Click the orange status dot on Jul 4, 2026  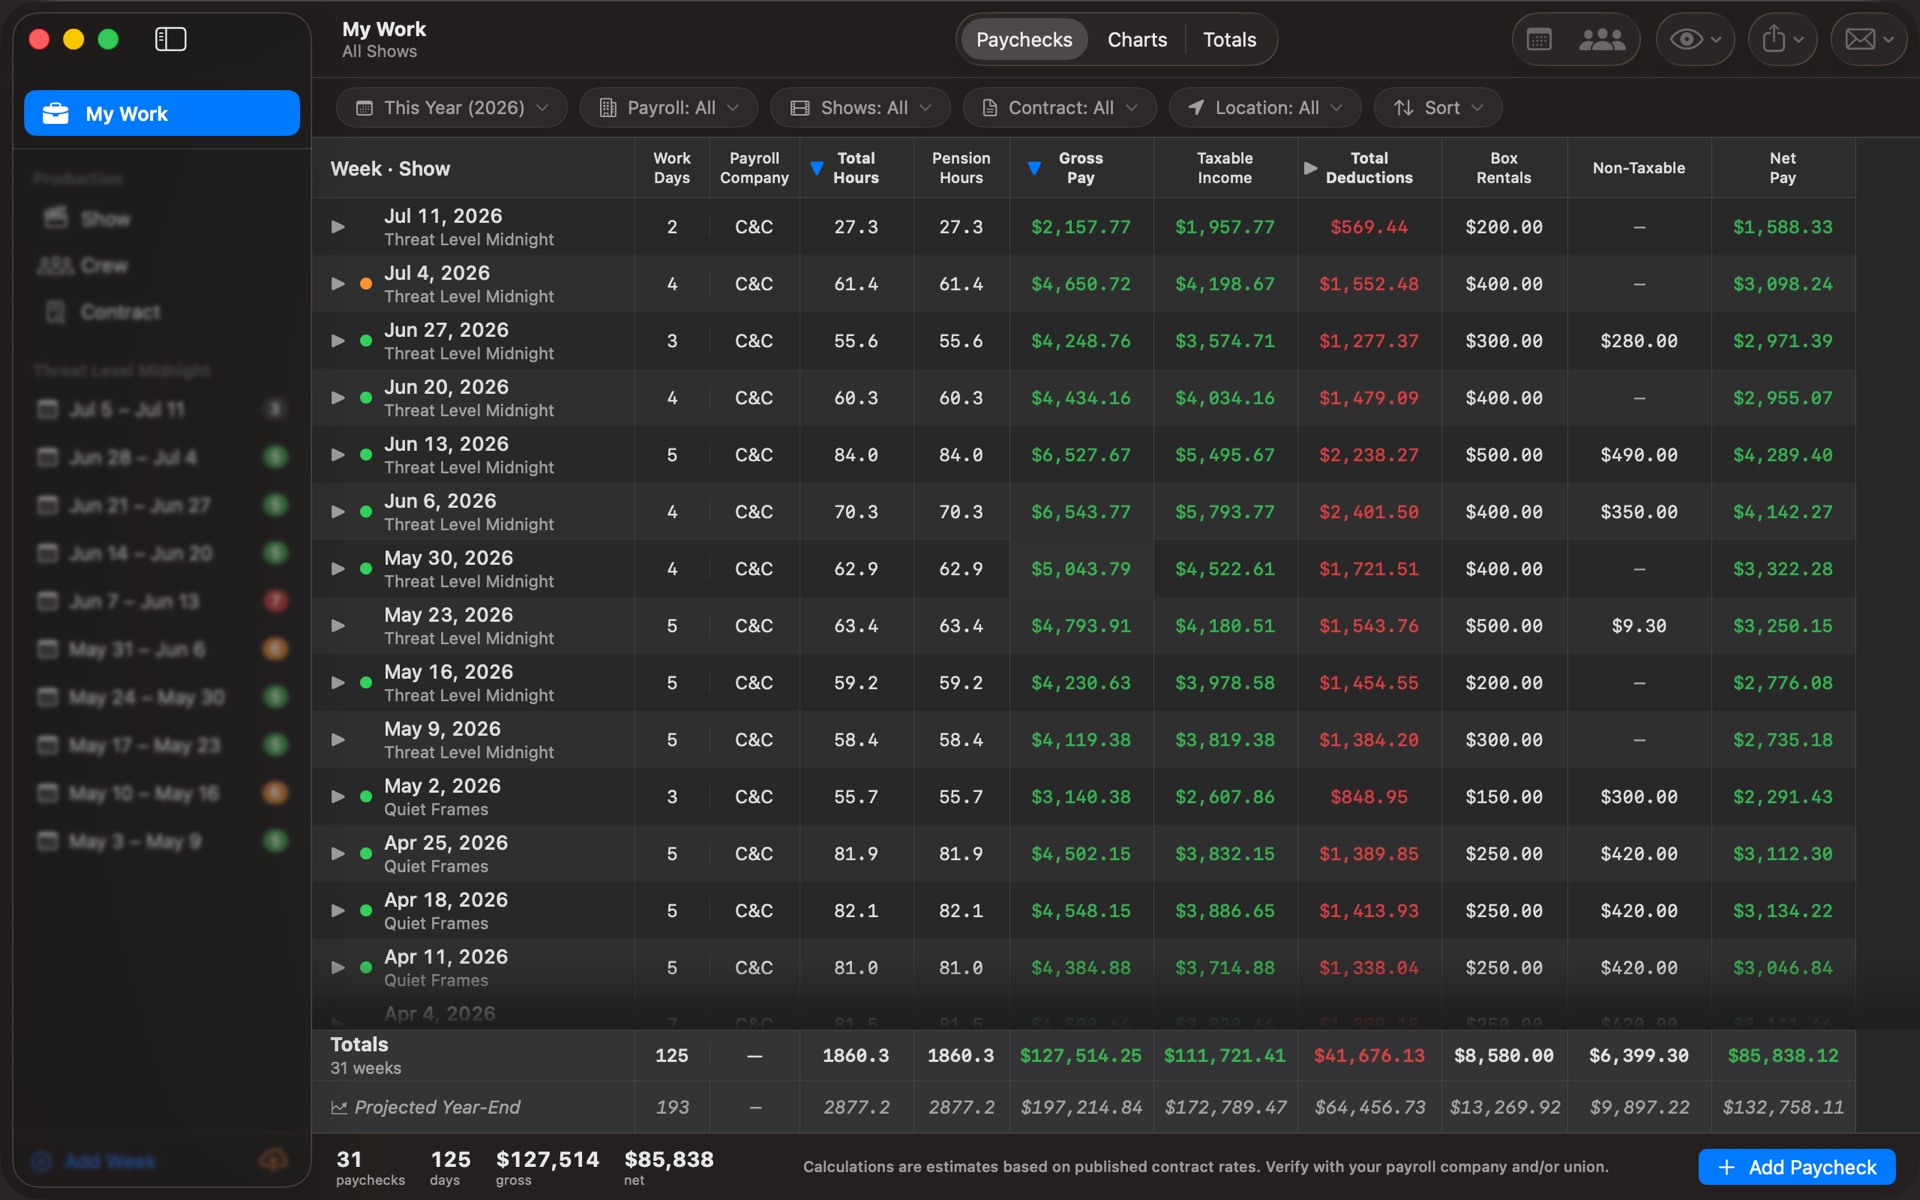tap(366, 284)
